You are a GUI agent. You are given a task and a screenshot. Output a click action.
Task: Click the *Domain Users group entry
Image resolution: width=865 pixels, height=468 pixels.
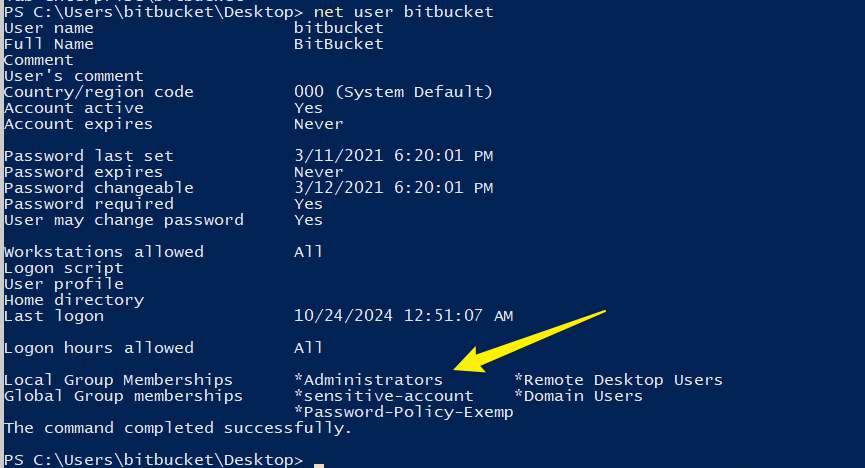(578, 396)
